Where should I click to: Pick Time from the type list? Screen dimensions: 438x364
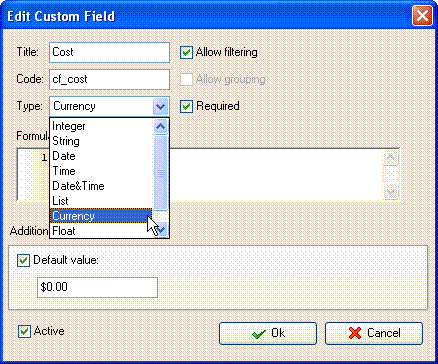click(101, 171)
